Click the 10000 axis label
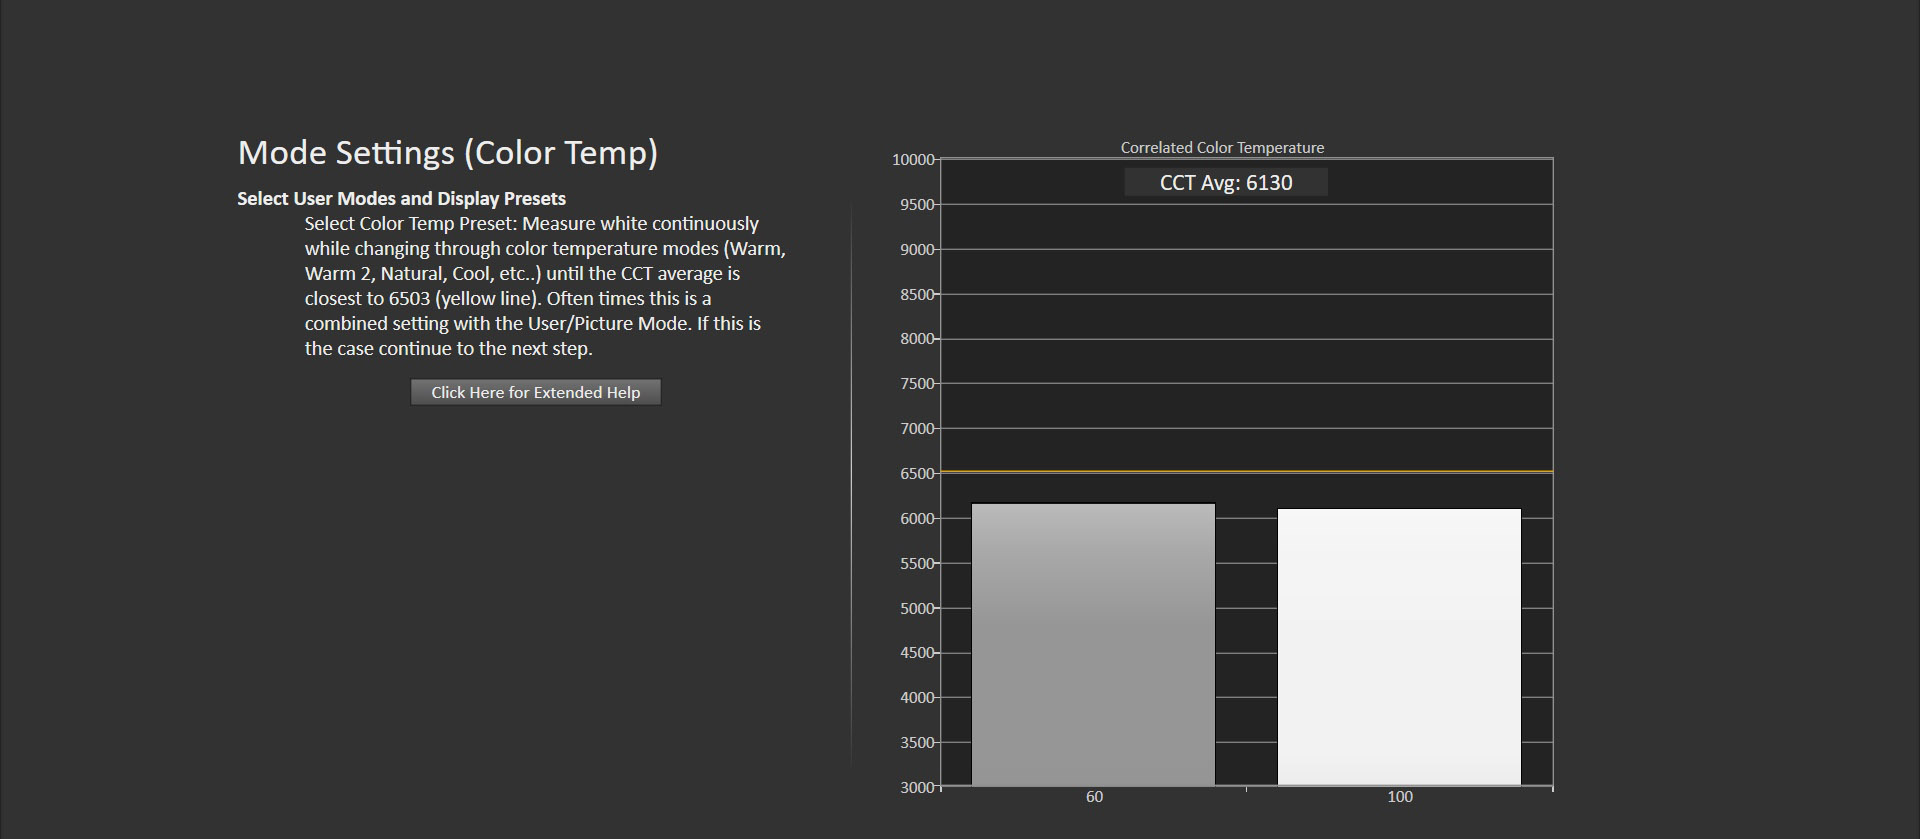 [x=913, y=160]
